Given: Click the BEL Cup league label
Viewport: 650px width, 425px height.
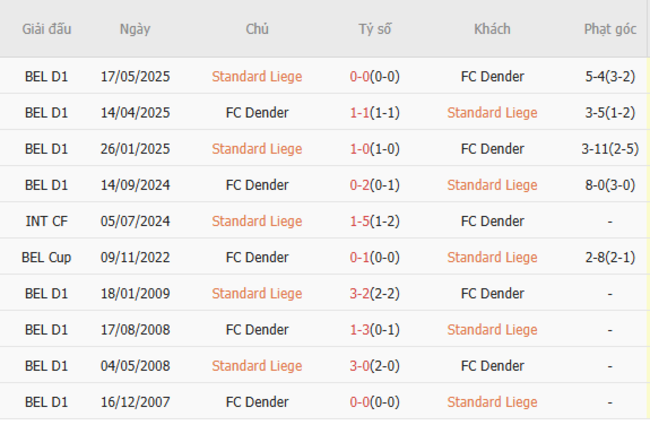Looking at the screenshot, I should (x=46, y=257).
